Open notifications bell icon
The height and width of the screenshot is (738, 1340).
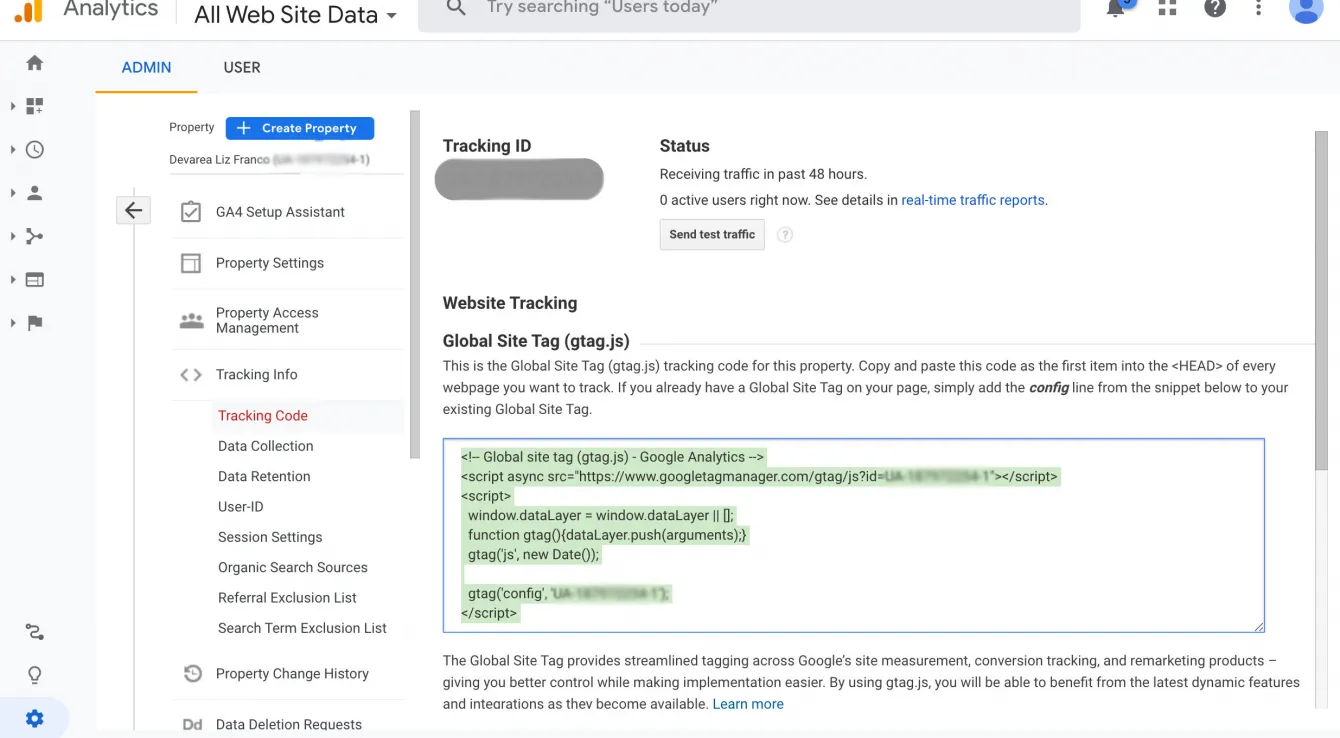1116,8
